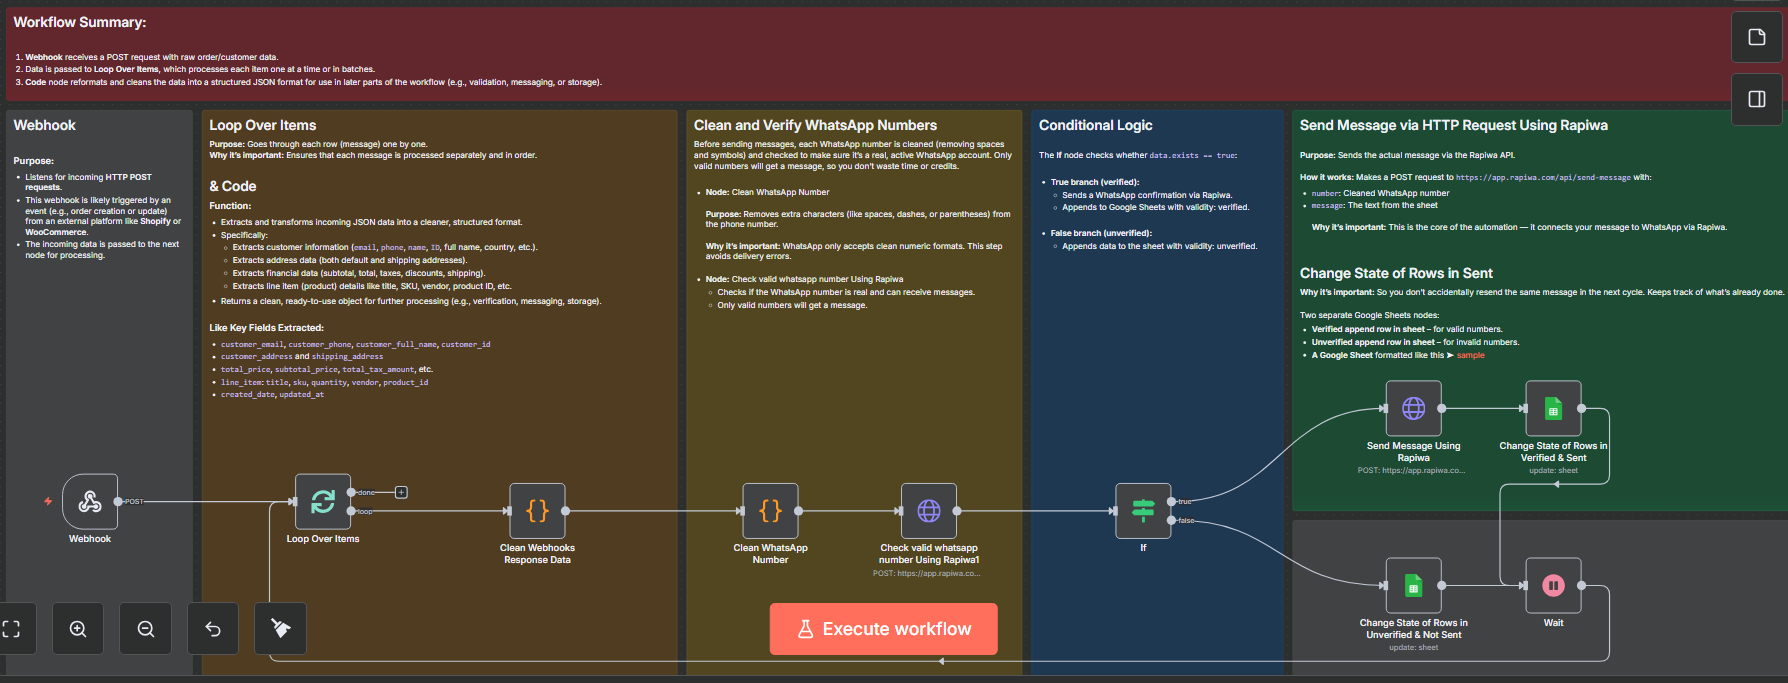Click the Loop Over Items node

[x=323, y=502]
